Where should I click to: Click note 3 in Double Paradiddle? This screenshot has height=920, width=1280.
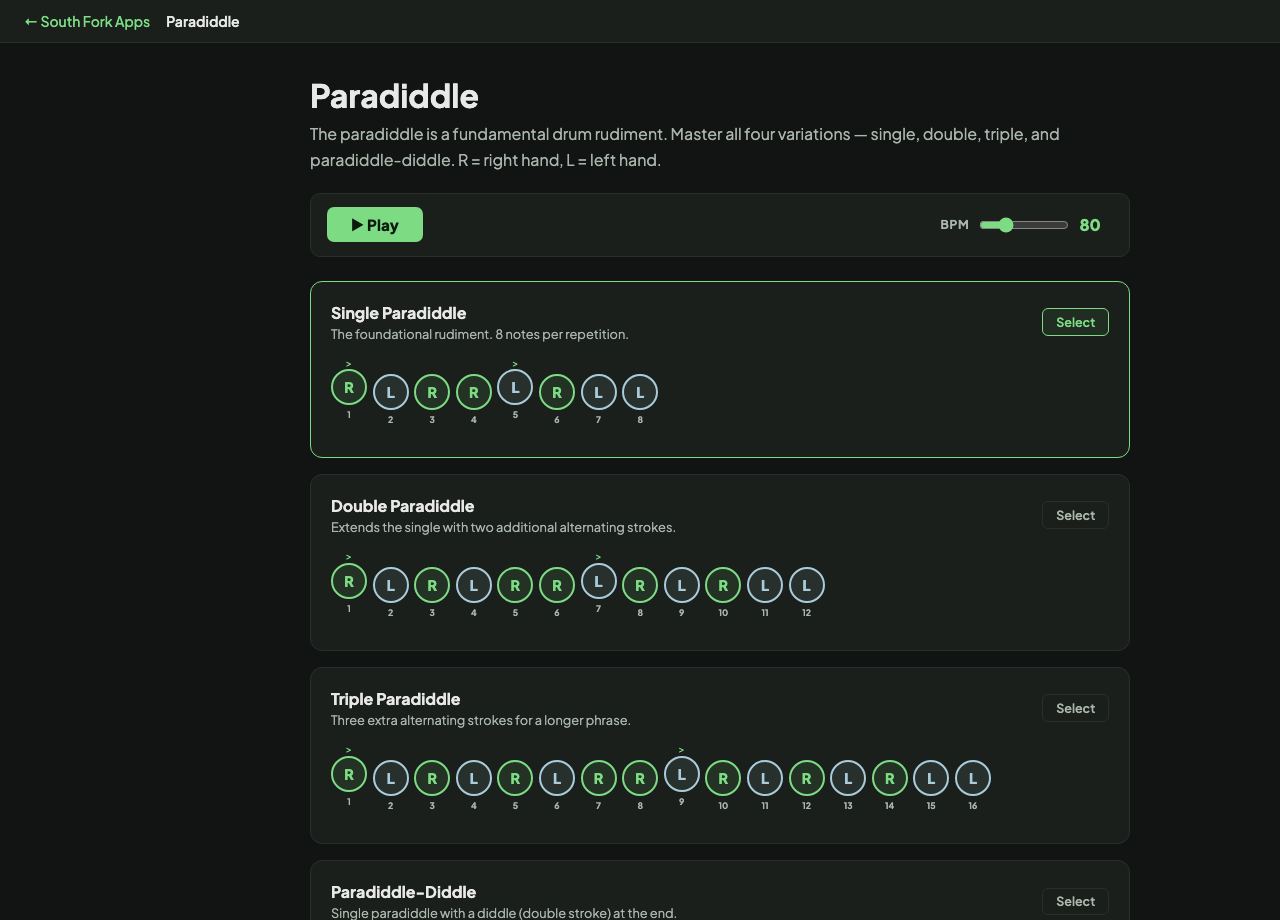(432, 585)
